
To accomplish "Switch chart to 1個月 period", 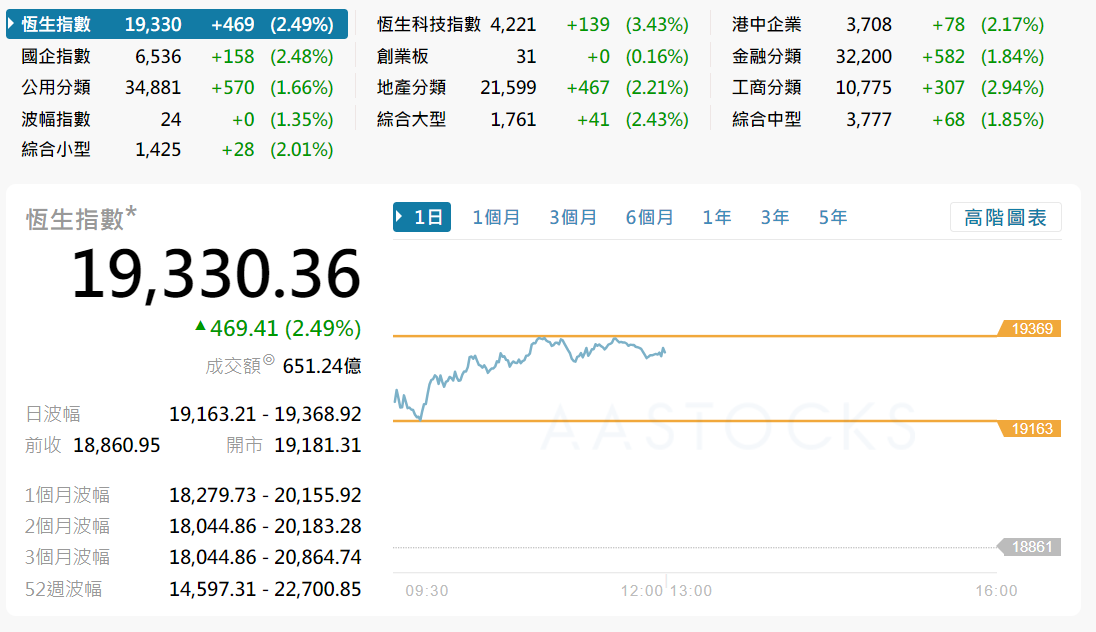I will [496, 217].
